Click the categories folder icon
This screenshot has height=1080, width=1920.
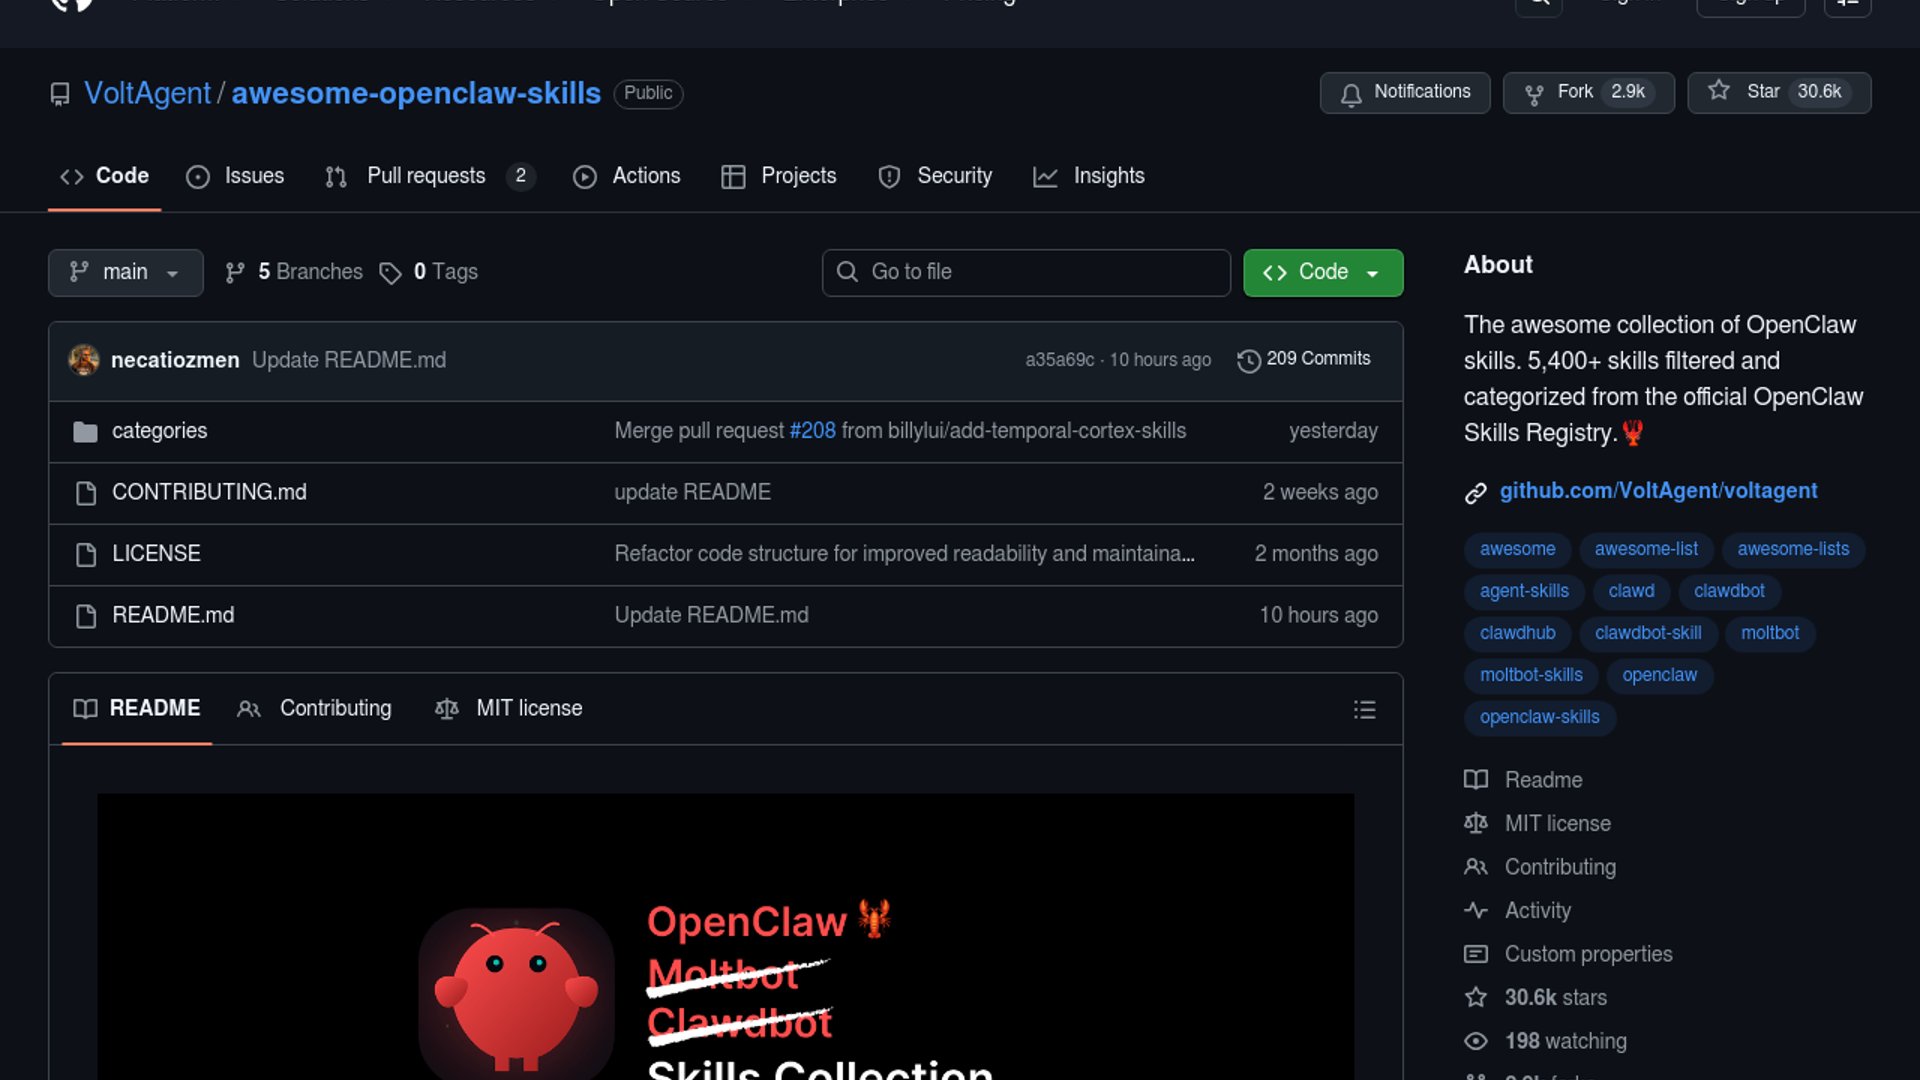(85, 432)
